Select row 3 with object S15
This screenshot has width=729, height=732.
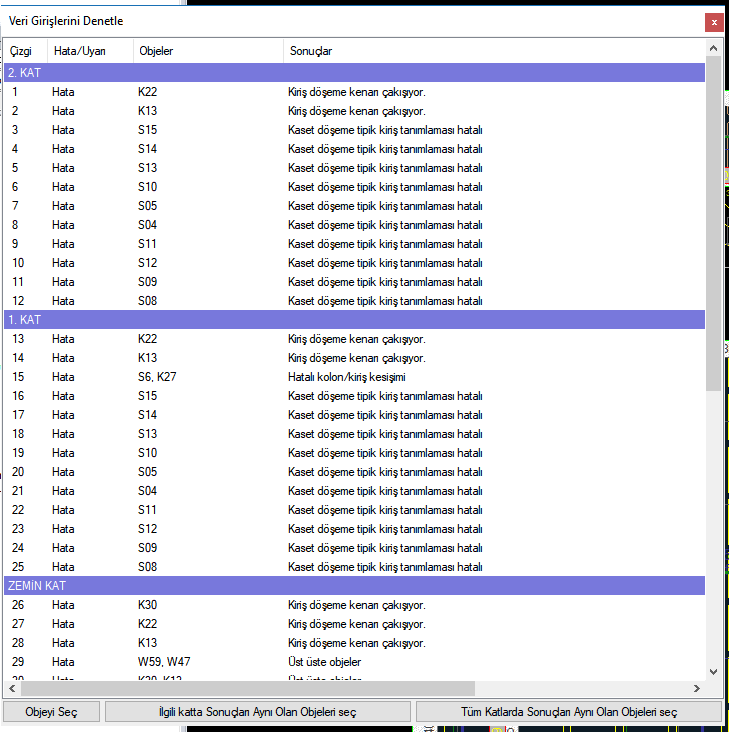354,130
